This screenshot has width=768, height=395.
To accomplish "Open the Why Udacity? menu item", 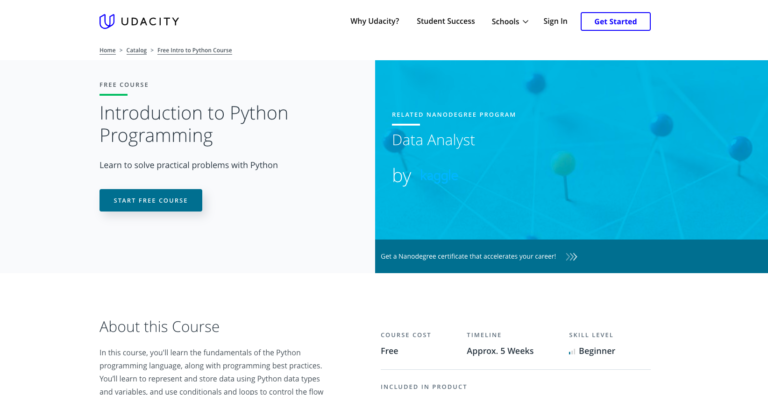I will coord(375,22).
